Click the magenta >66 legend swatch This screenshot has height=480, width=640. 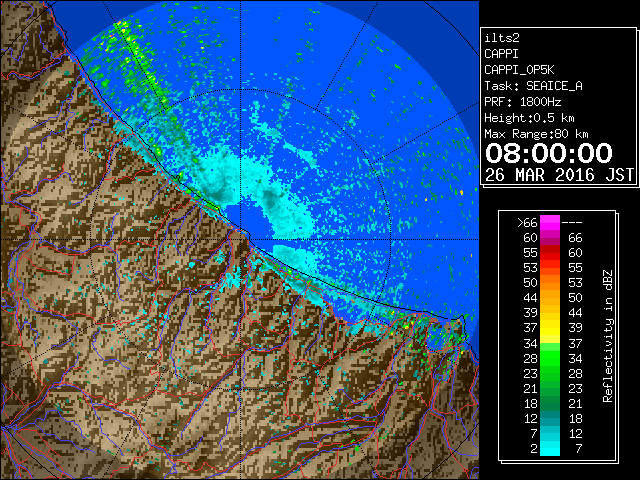coord(550,222)
